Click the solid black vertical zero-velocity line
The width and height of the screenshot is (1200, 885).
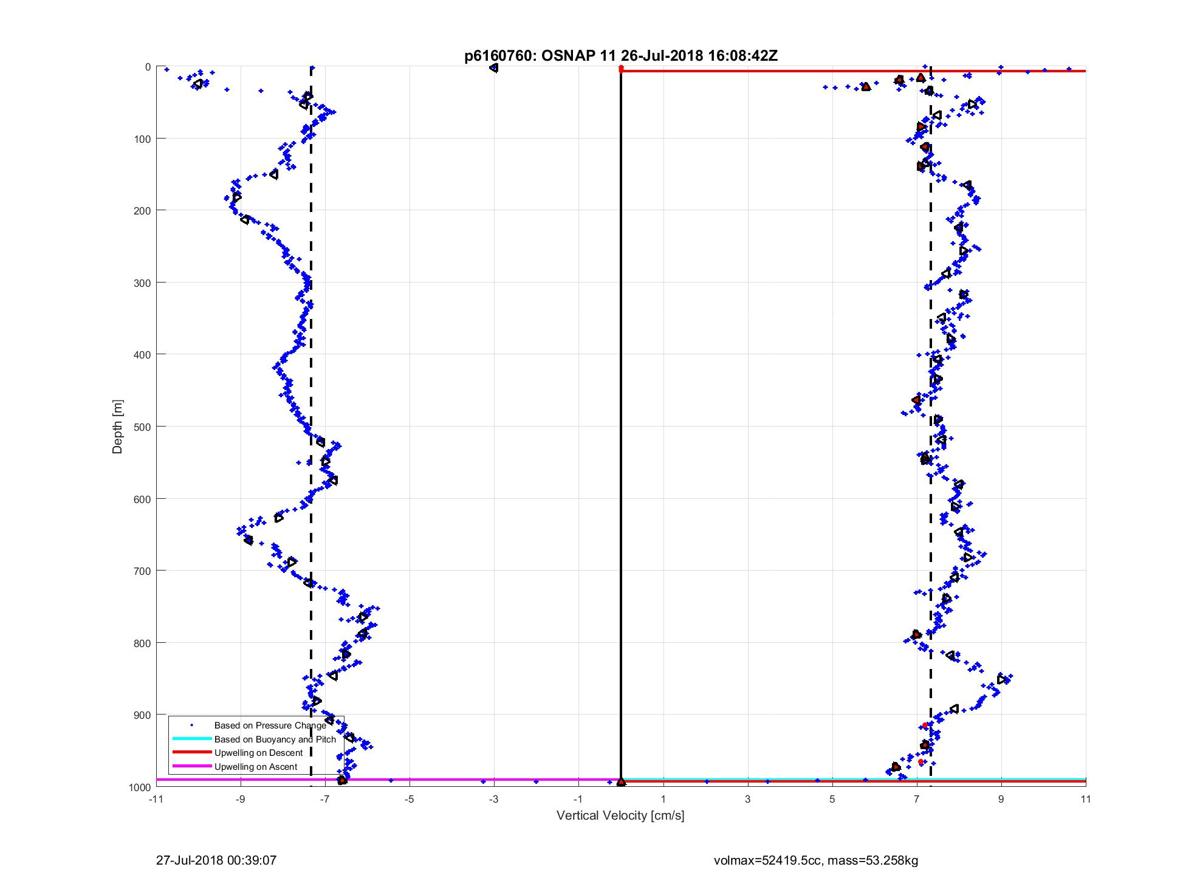621,426
